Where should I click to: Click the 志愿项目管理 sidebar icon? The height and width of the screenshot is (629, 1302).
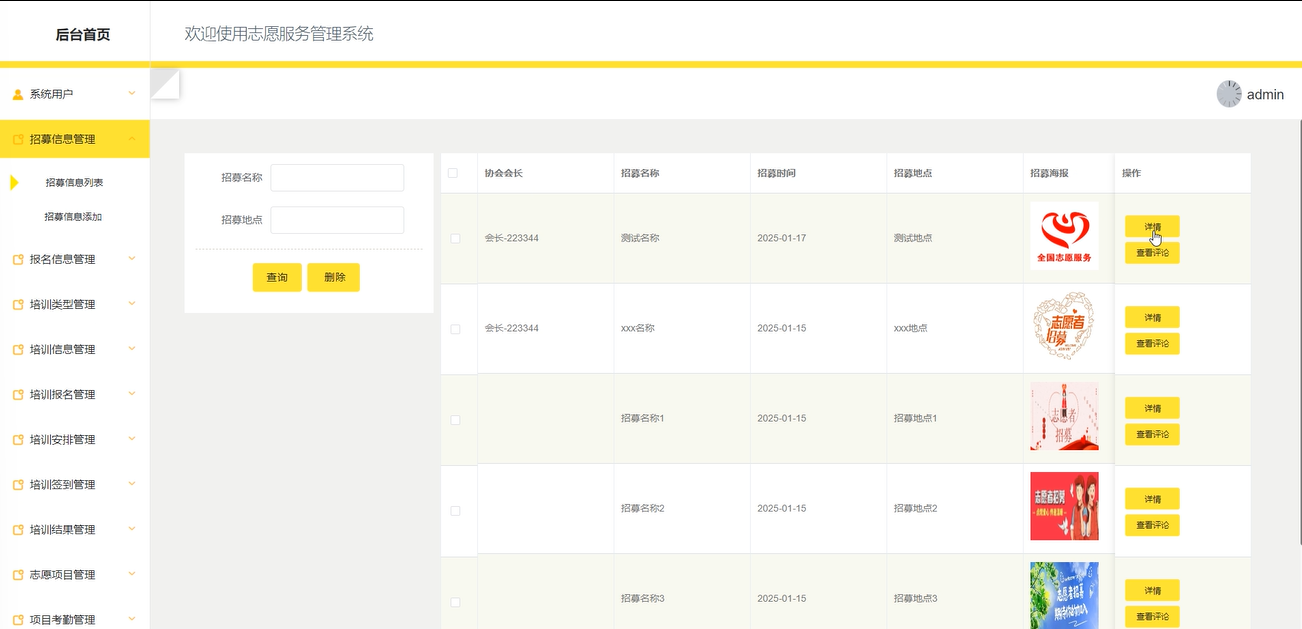18,575
